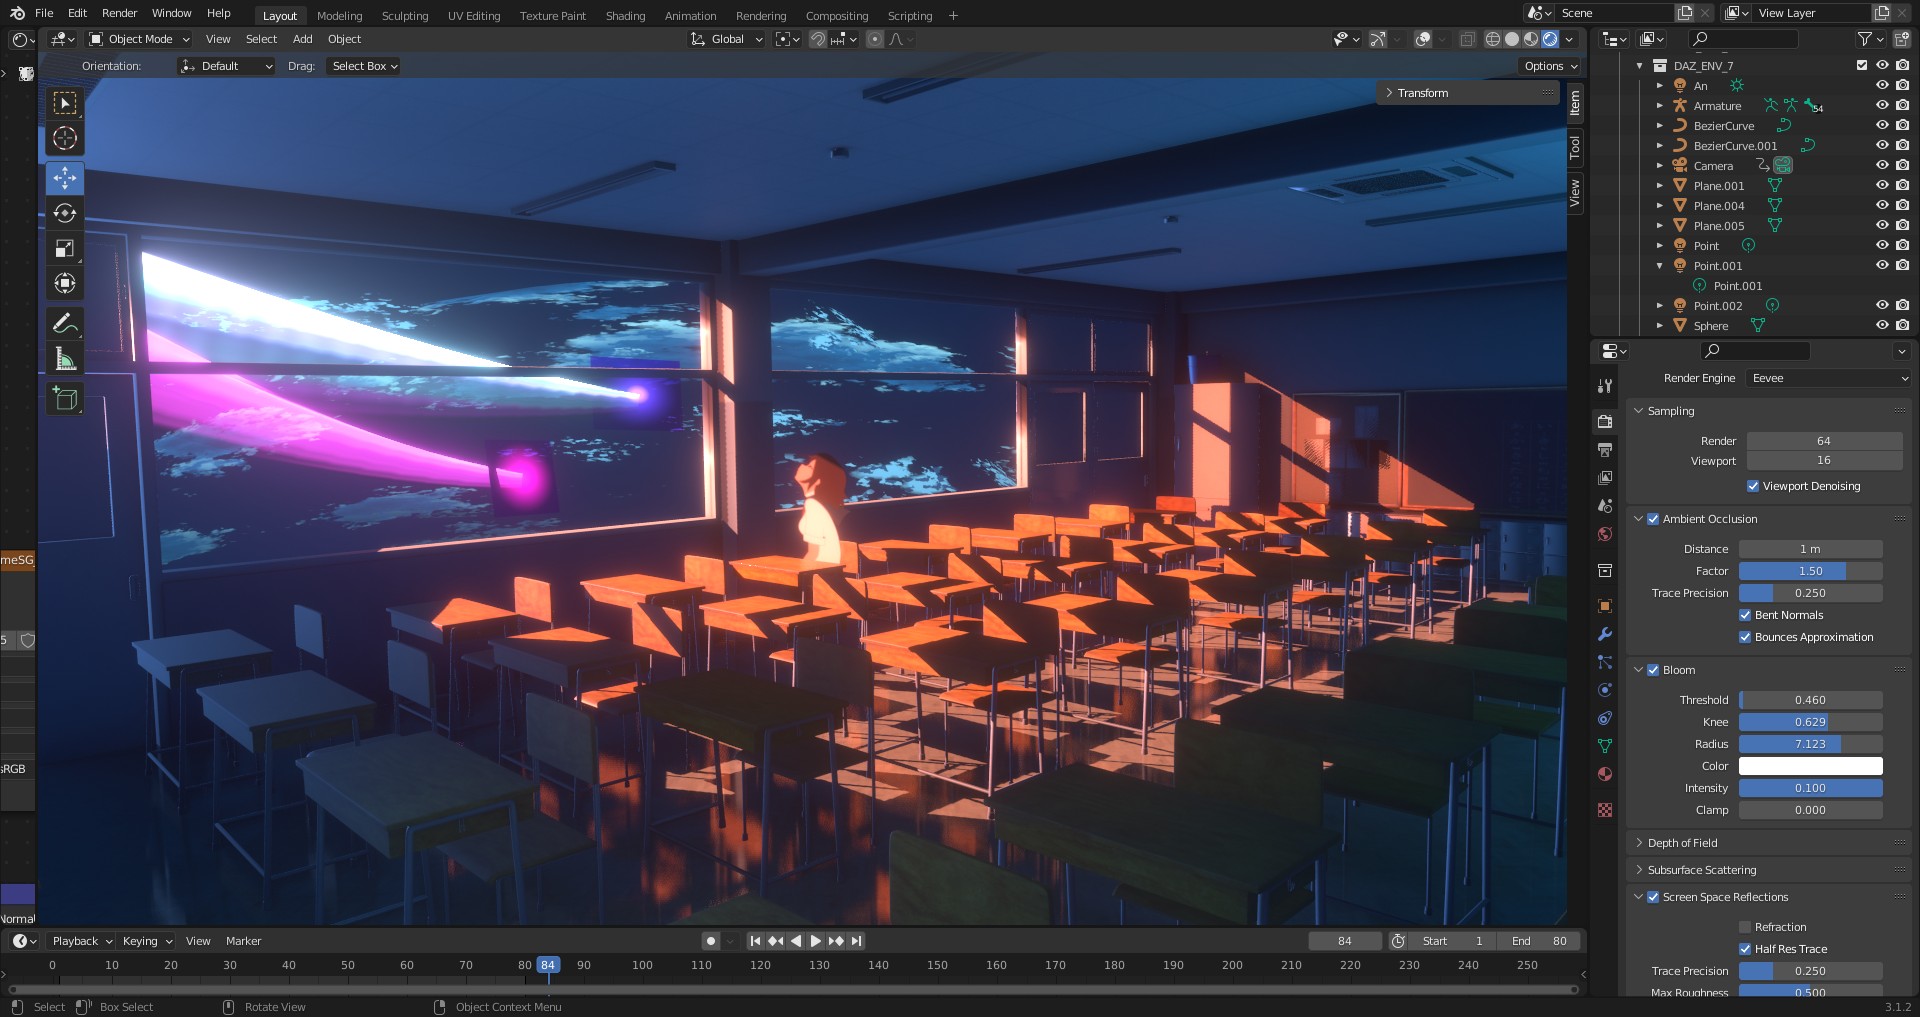Open the Add menu in viewport header

tap(302, 39)
